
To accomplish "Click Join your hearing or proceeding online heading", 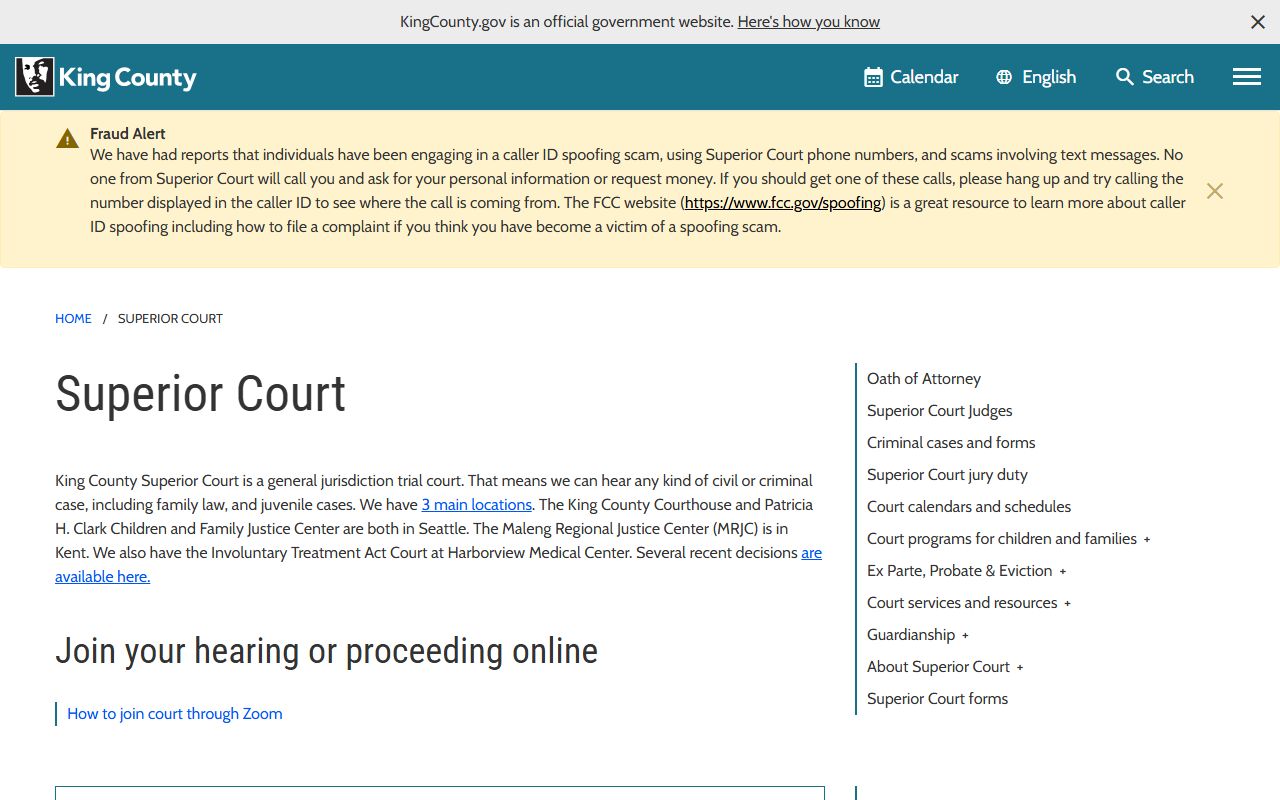I will pyautogui.click(x=326, y=651).
